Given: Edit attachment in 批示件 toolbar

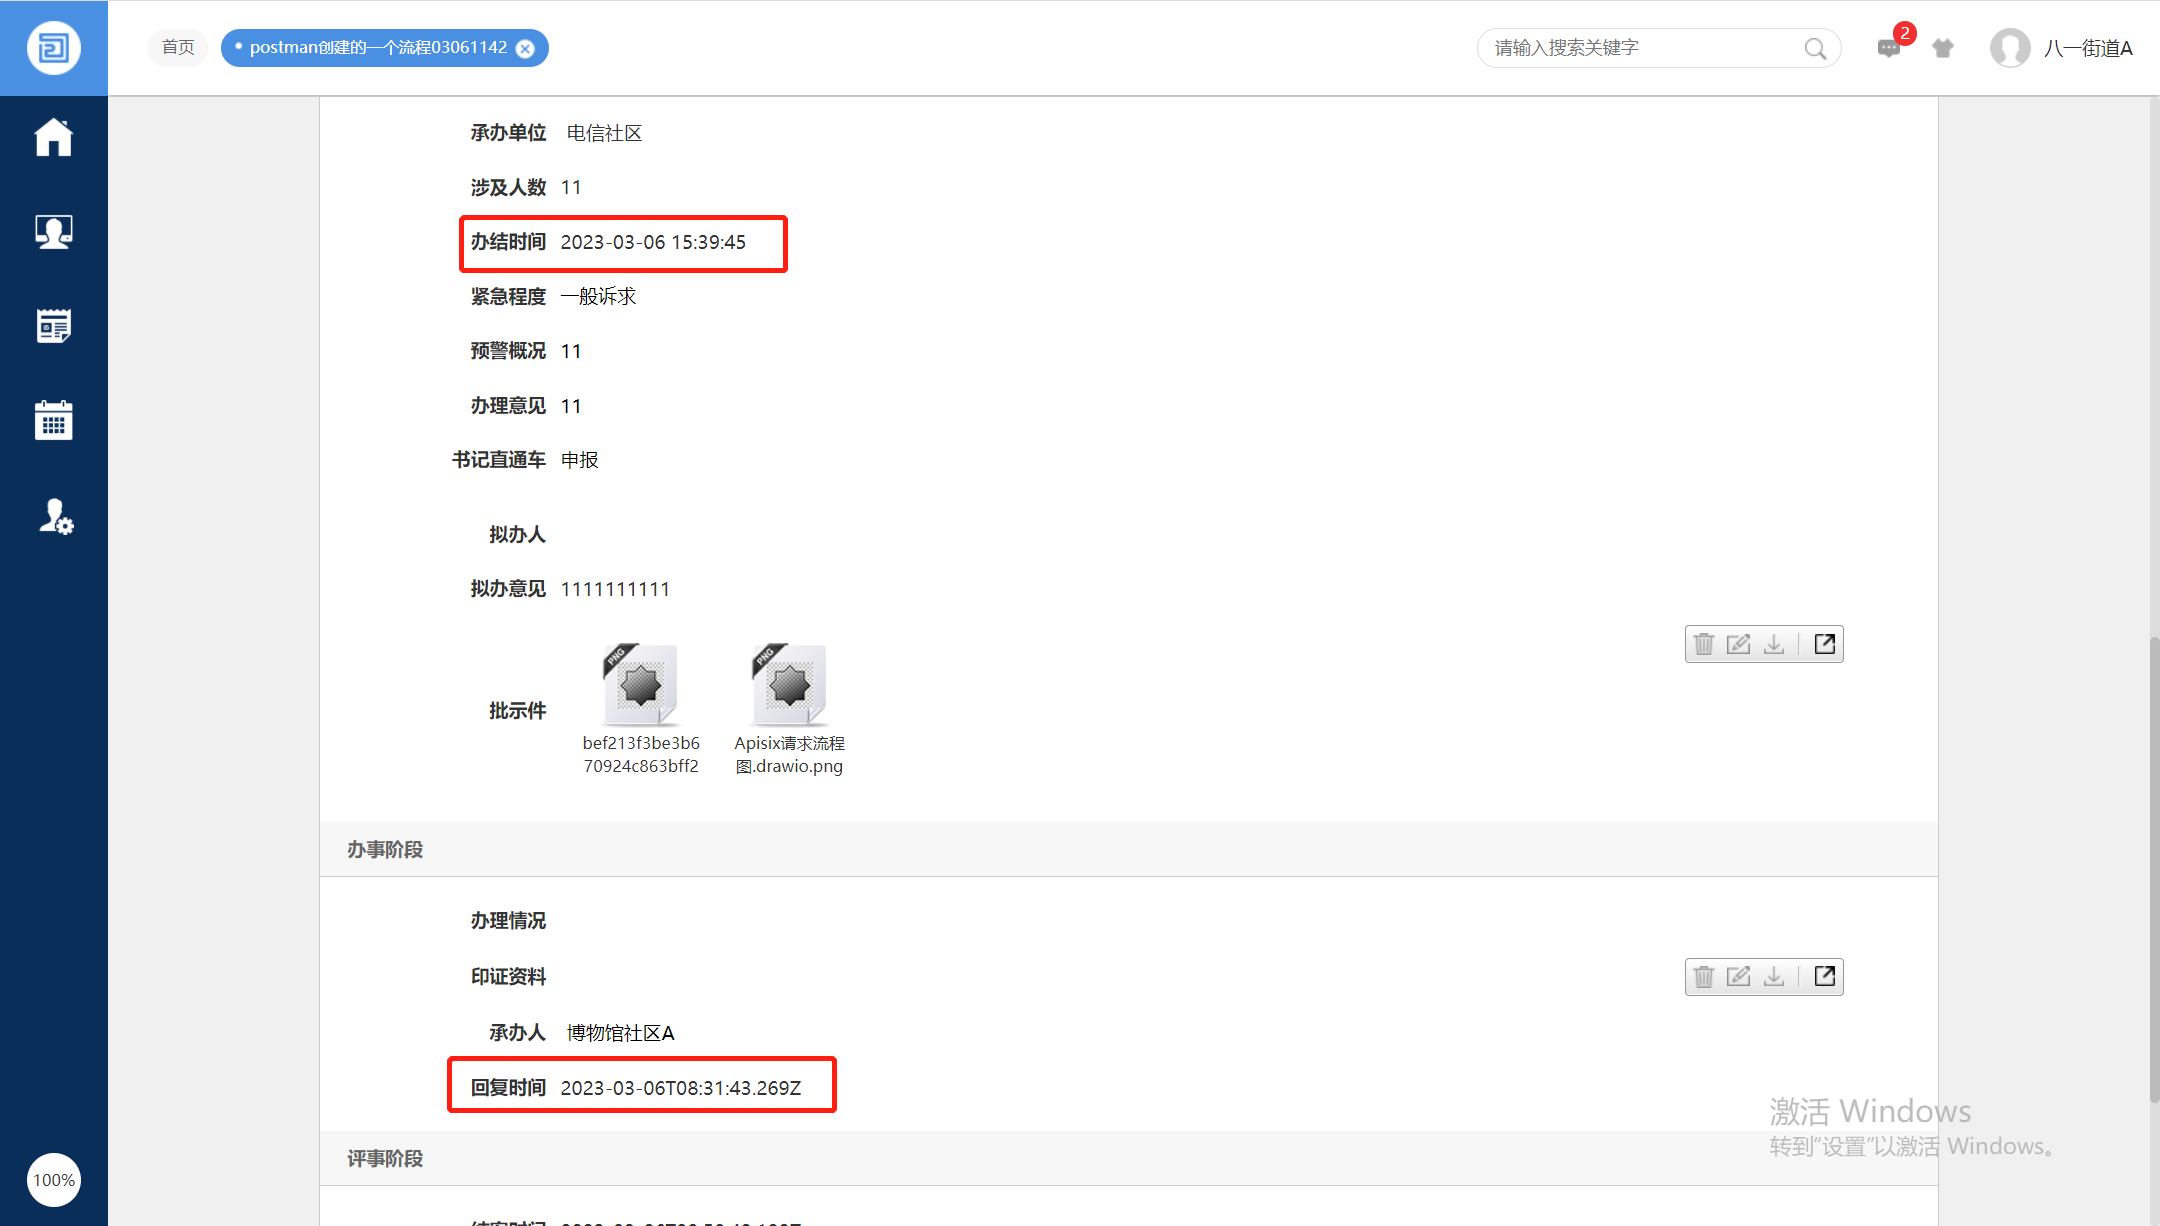Looking at the screenshot, I should click(x=1739, y=644).
